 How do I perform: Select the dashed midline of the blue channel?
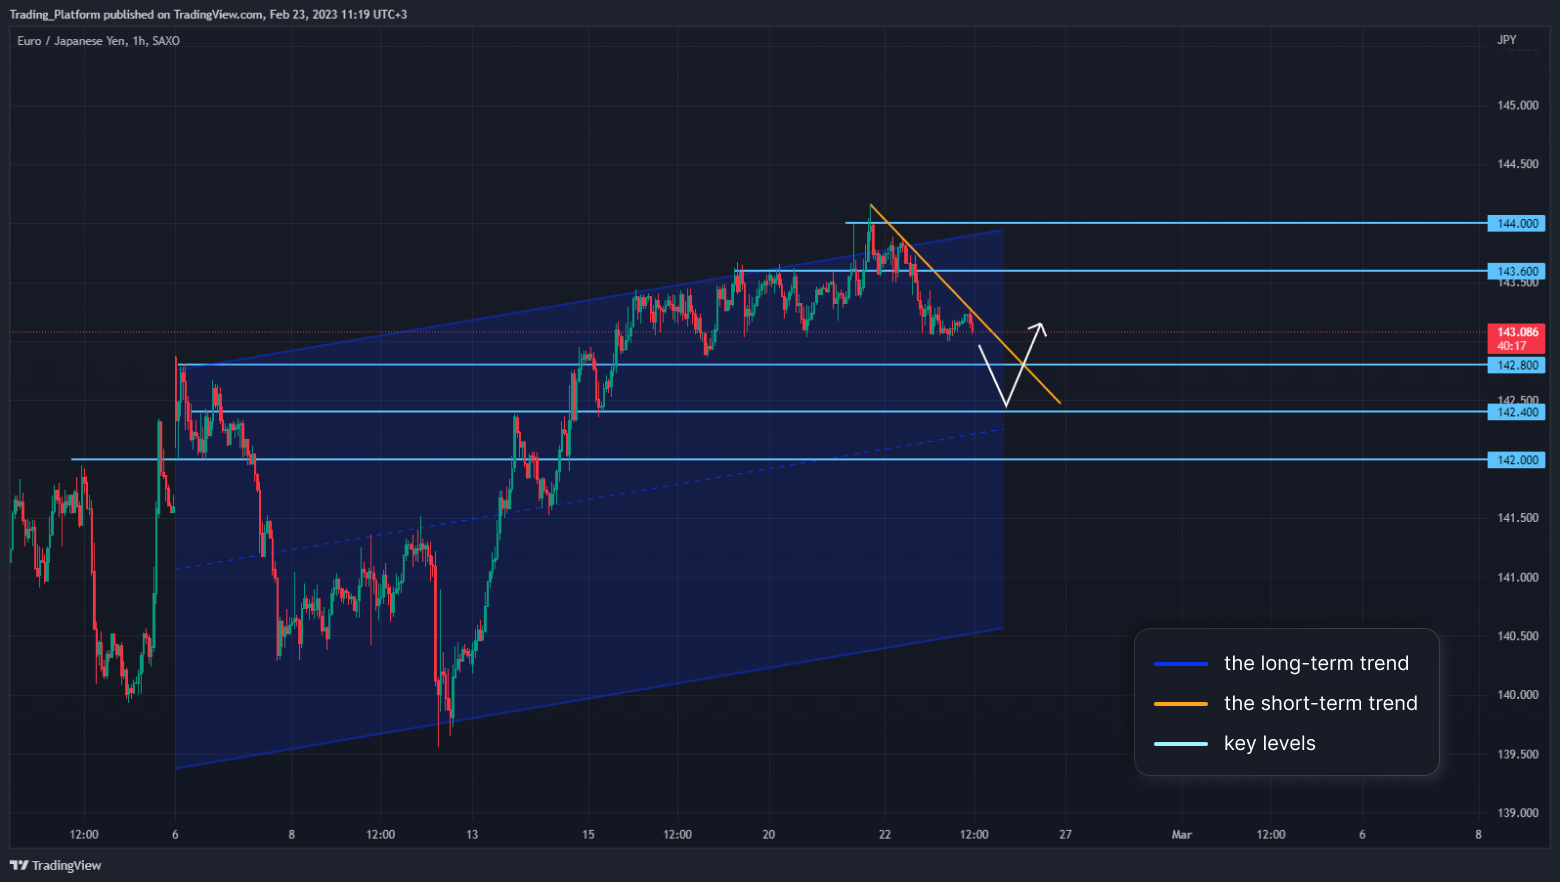[590, 499]
